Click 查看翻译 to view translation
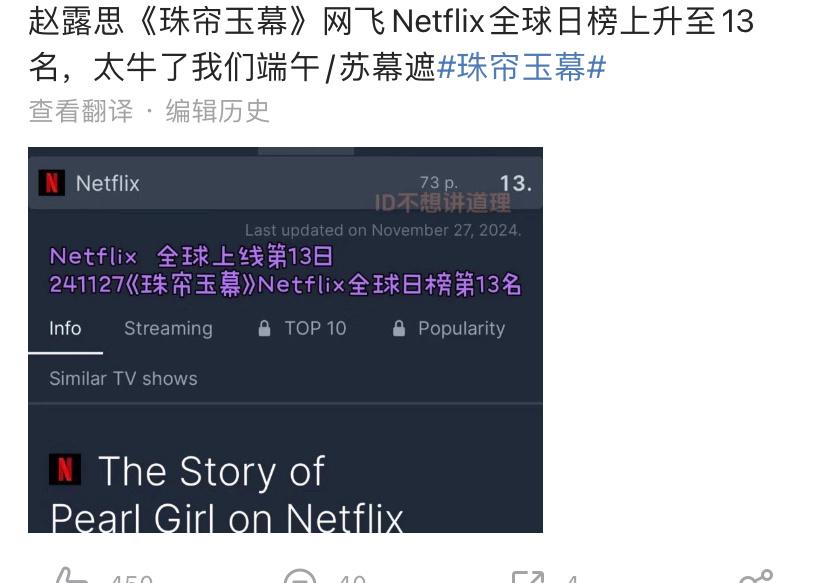The height and width of the screenshot is (583, 828). pyautogui.click(x=81, y=111)
